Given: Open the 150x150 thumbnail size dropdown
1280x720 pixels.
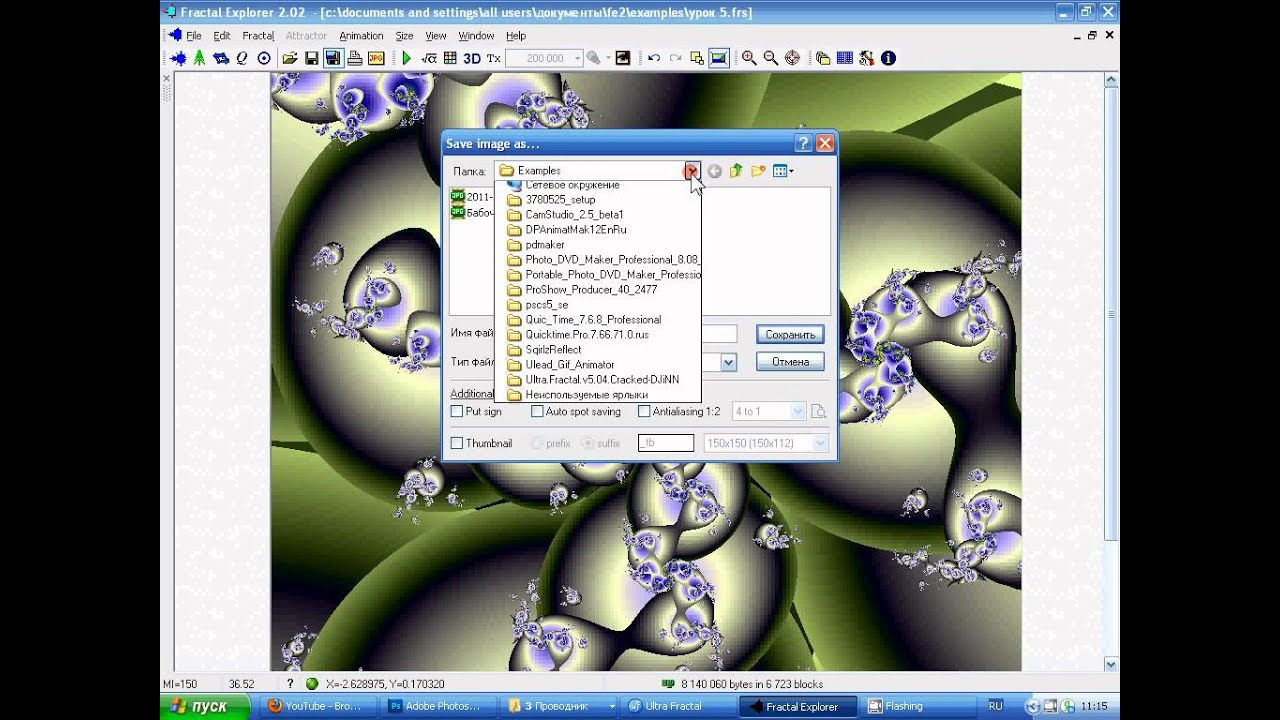Looking at the screenshot, I should [820, 443].
